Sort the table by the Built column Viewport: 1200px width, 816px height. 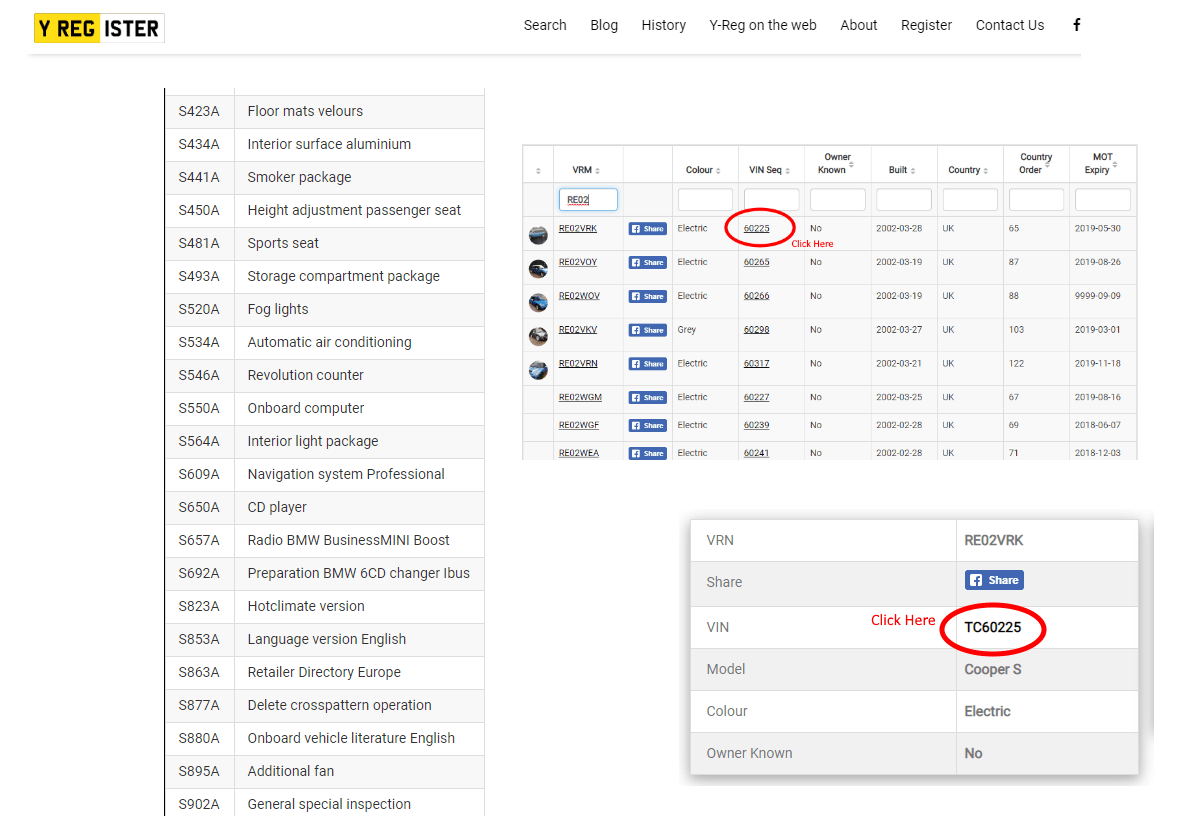tap(904, 170)
